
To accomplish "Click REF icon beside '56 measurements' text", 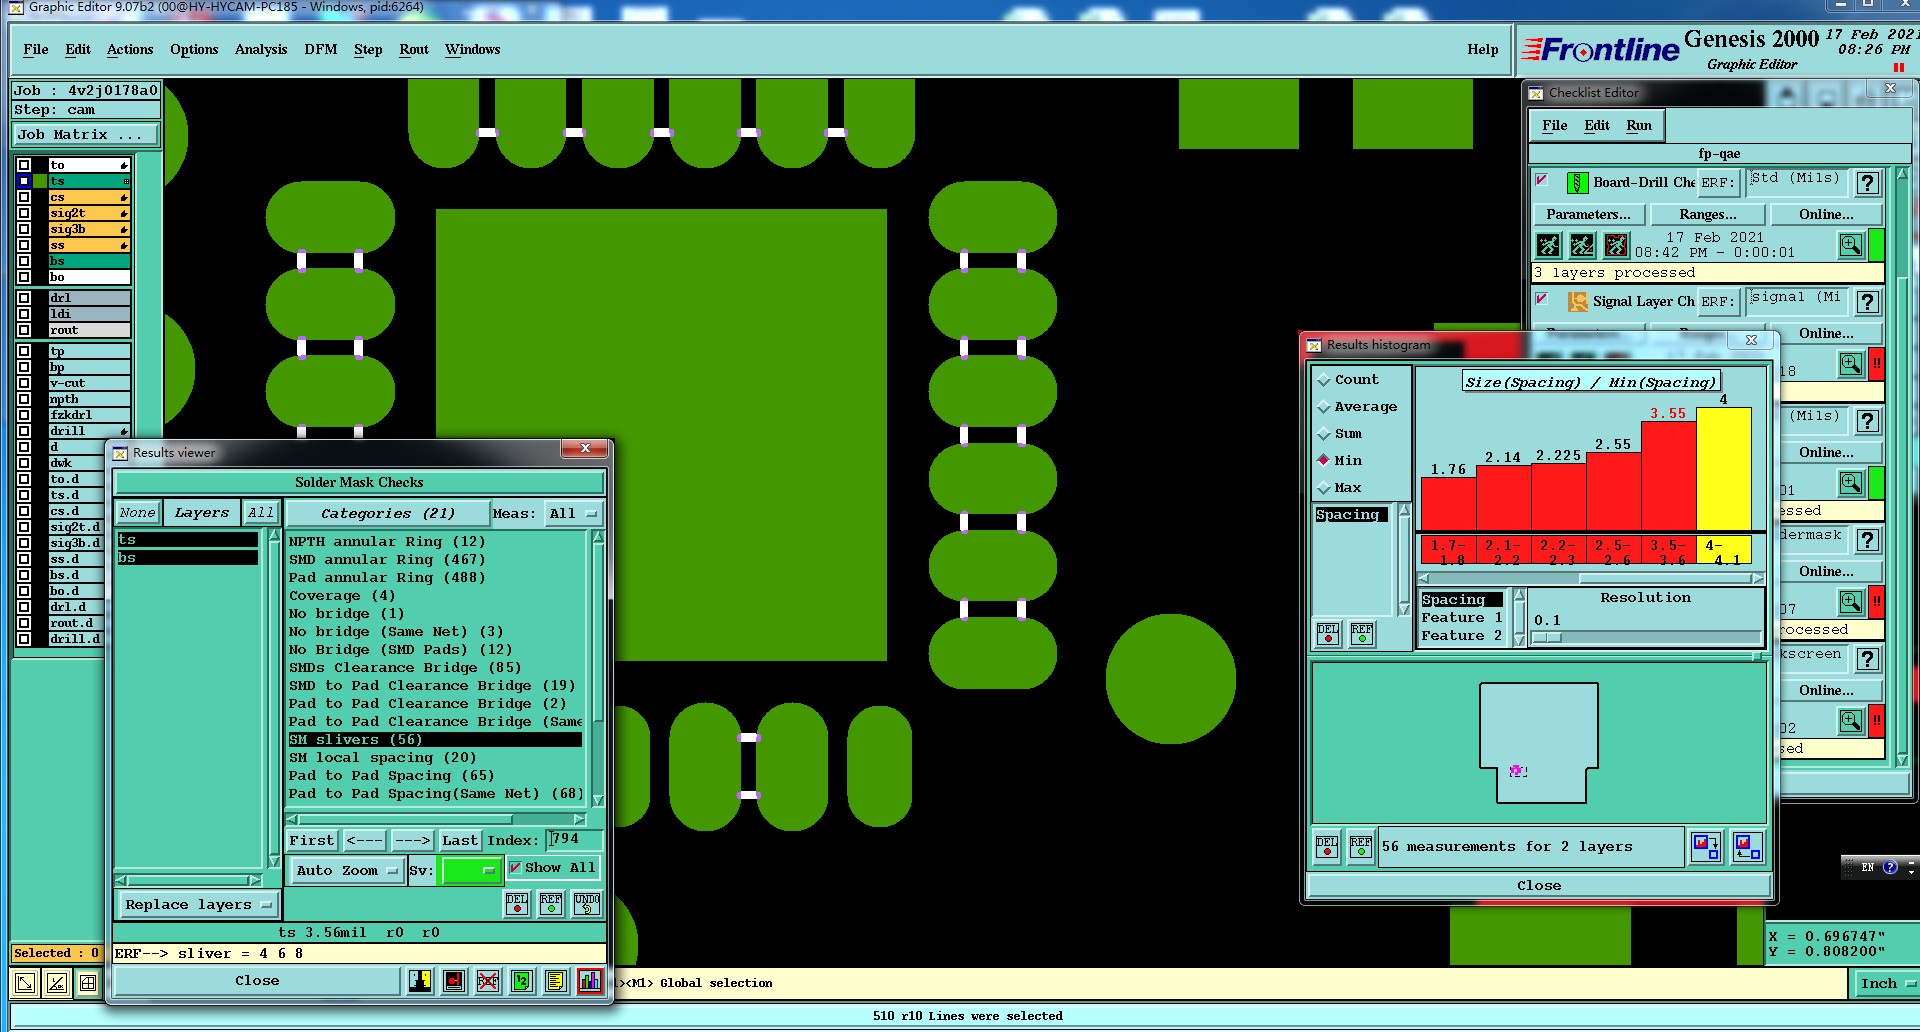I will pyautogui.click(x=1361, y=847).
